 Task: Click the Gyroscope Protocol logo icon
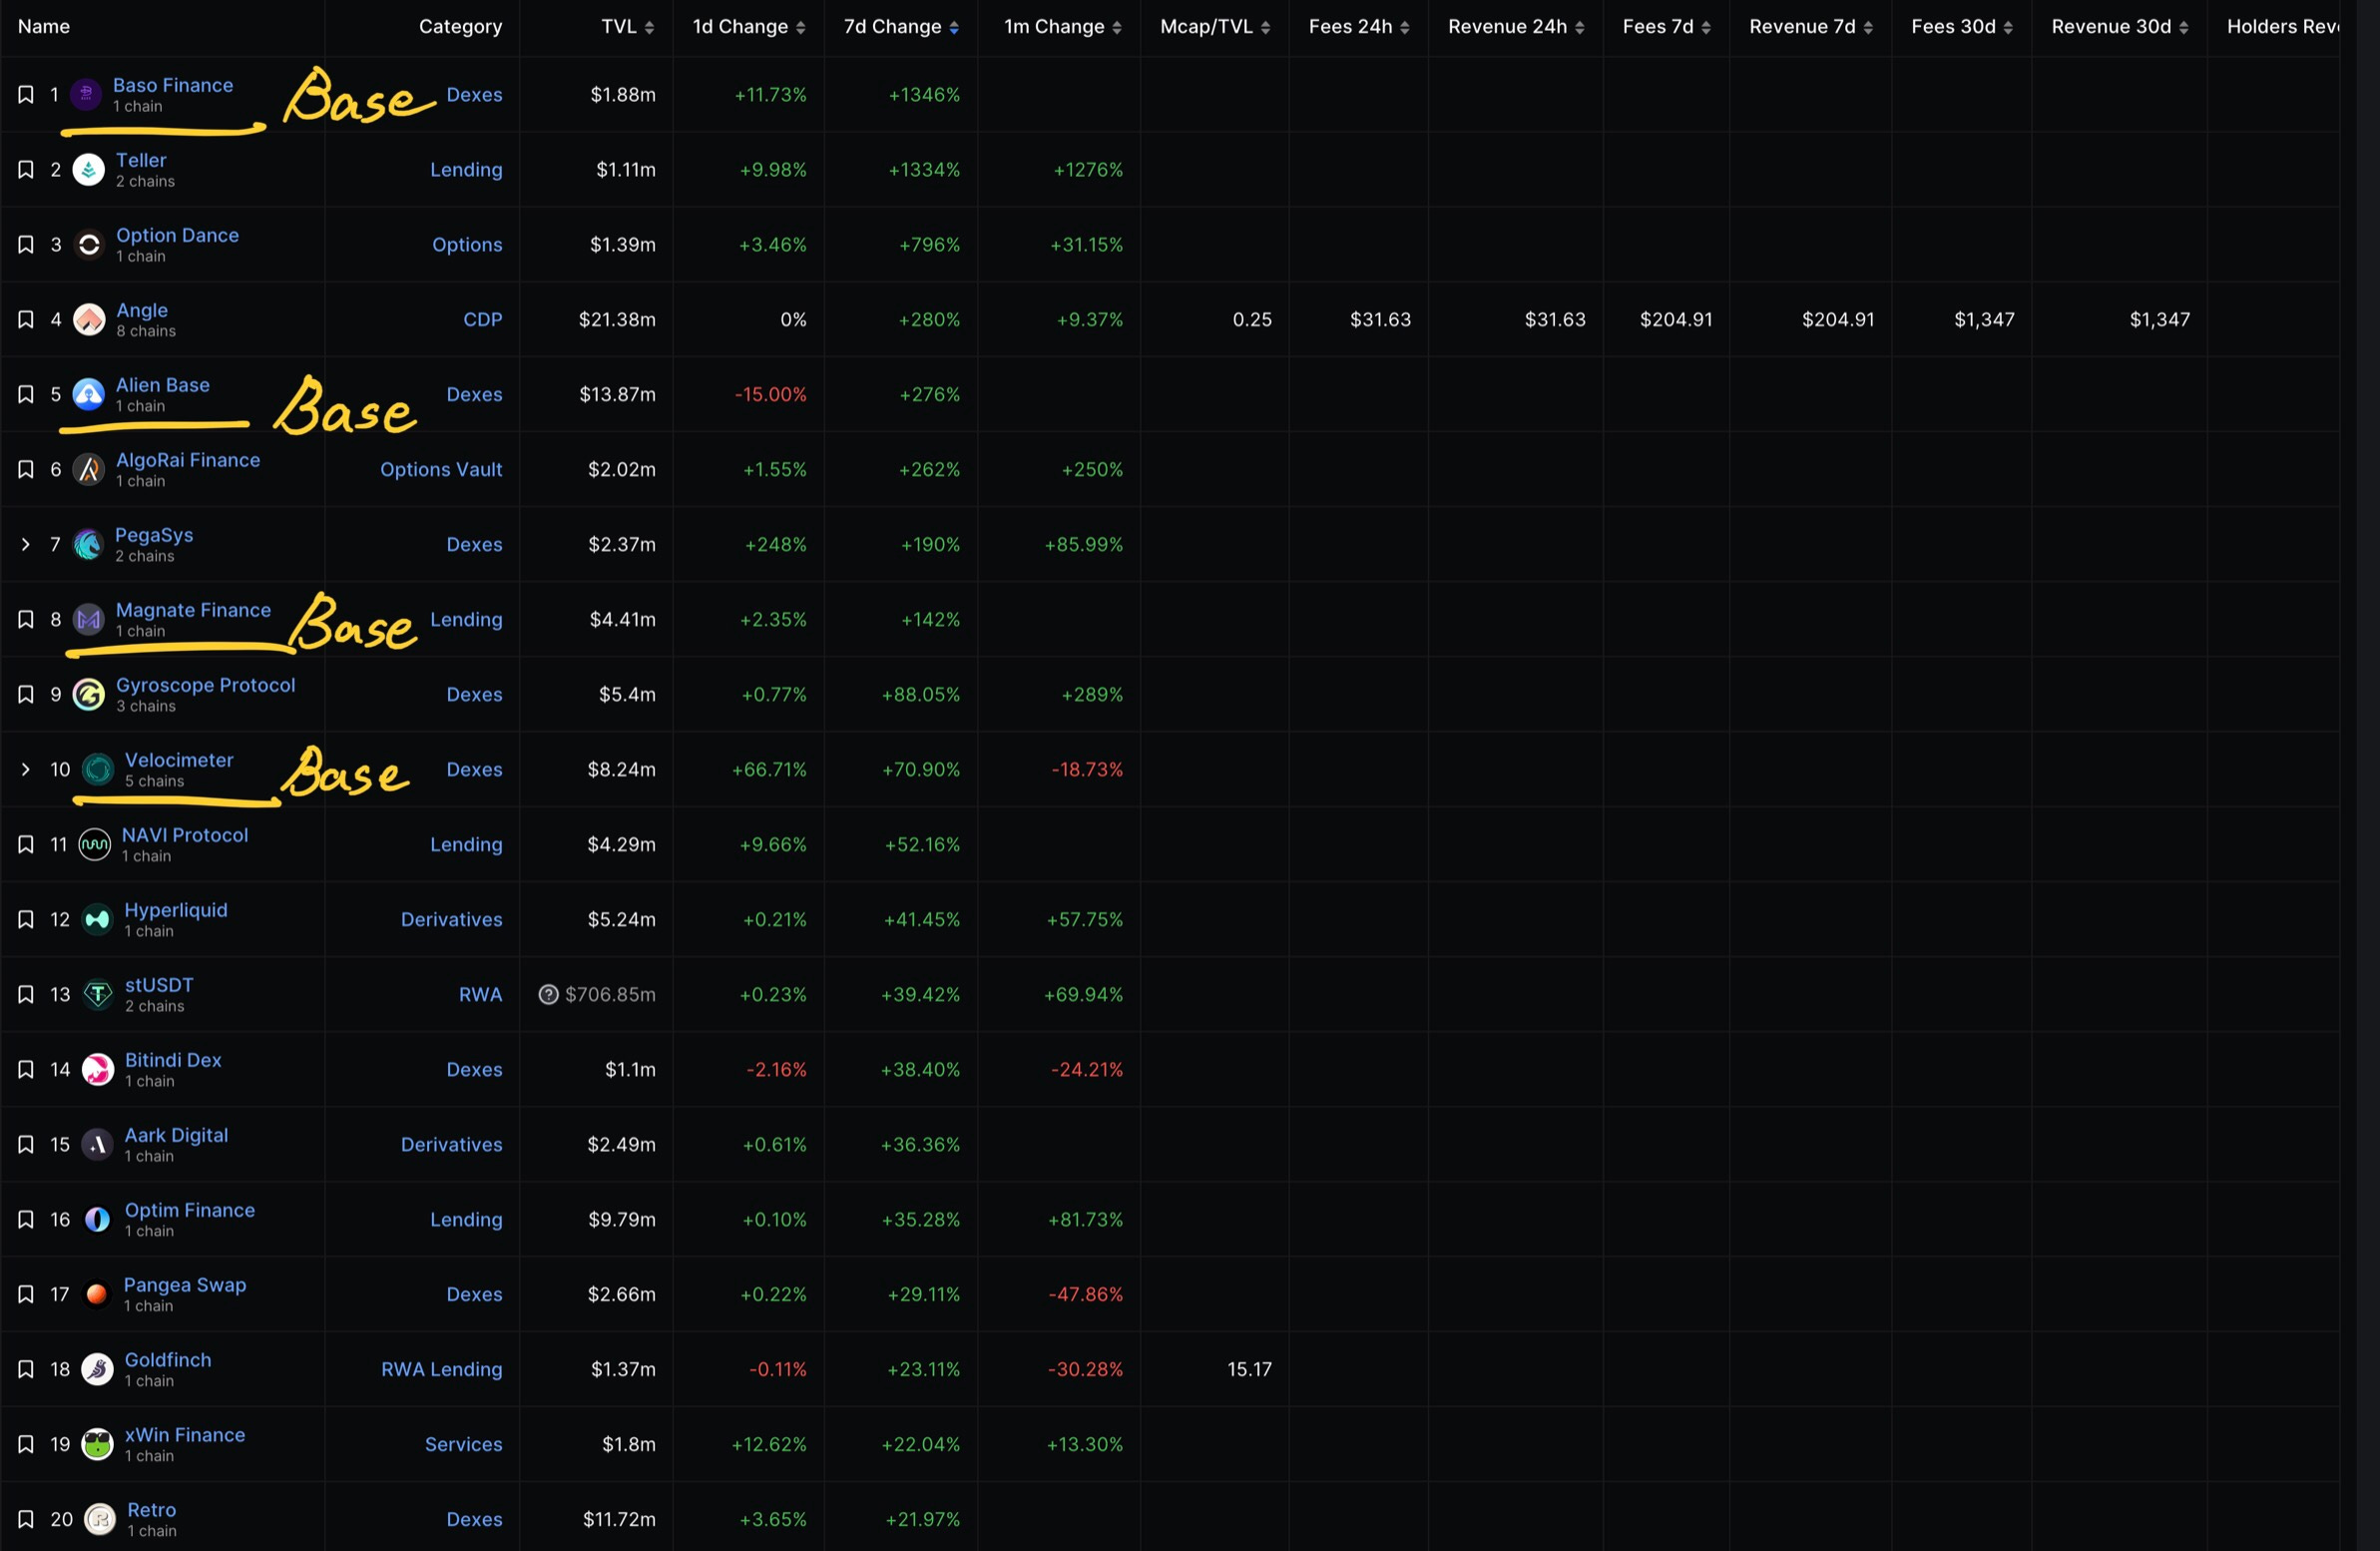click(x=89, y=695)
